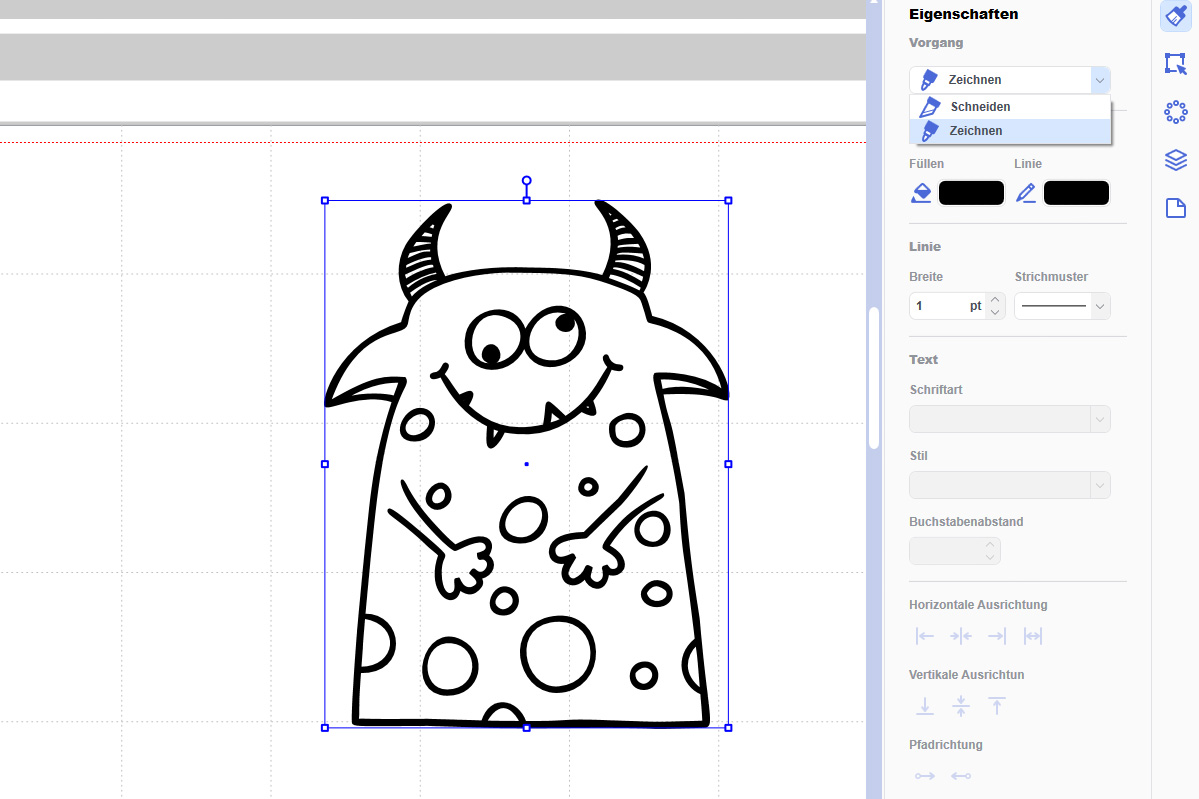Collapse the Vorgang dropdown arrow

pos(1100,80)
